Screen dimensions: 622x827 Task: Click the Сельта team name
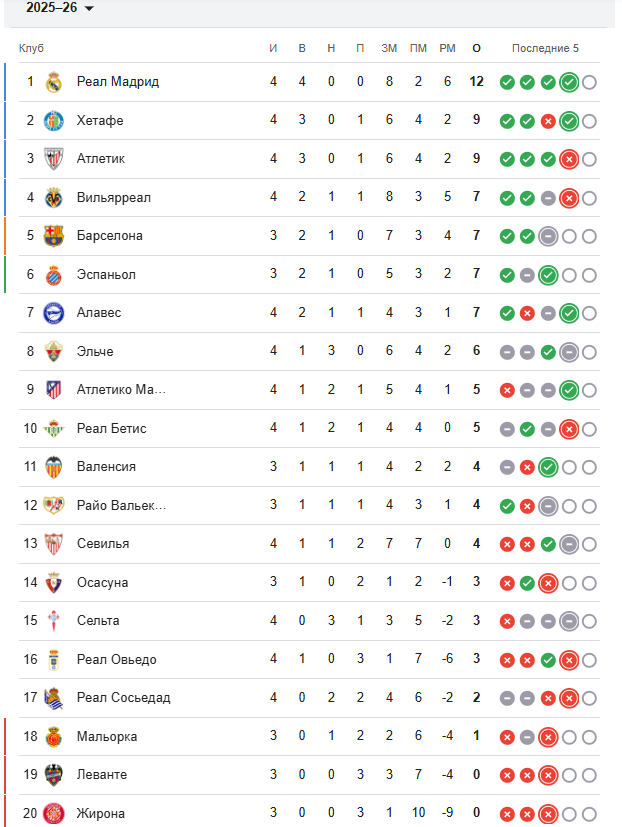[98, 621]
